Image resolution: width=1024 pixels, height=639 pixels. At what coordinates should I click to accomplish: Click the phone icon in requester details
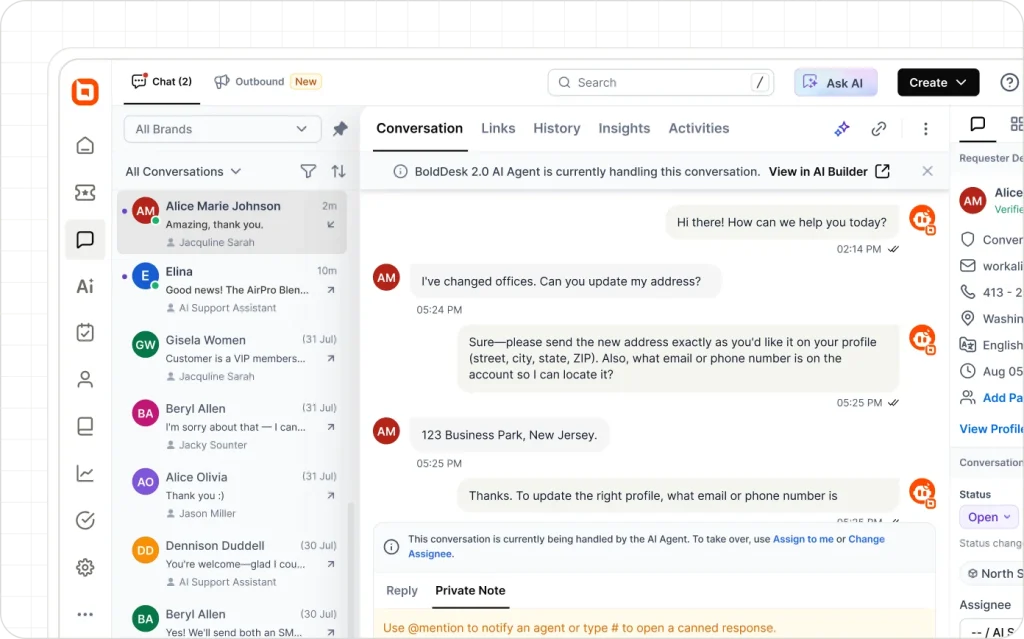click(967, 291)
